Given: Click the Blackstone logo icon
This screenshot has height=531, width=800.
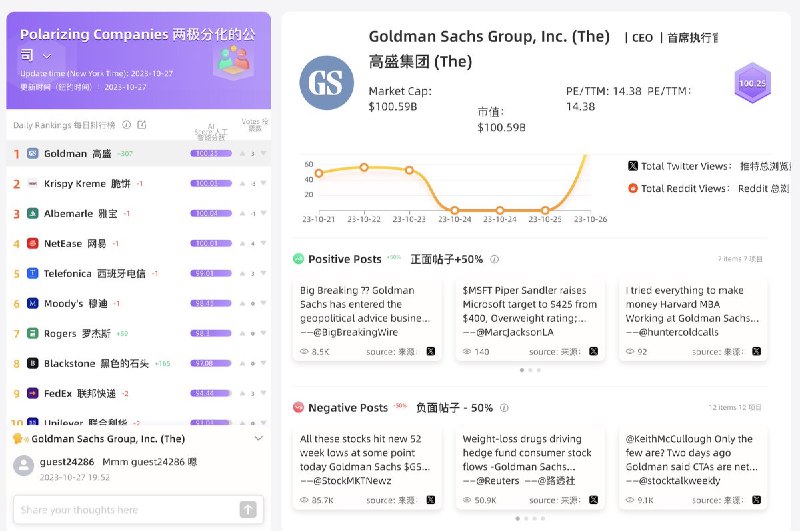Looking at the screenshot, I should [33, 363].
